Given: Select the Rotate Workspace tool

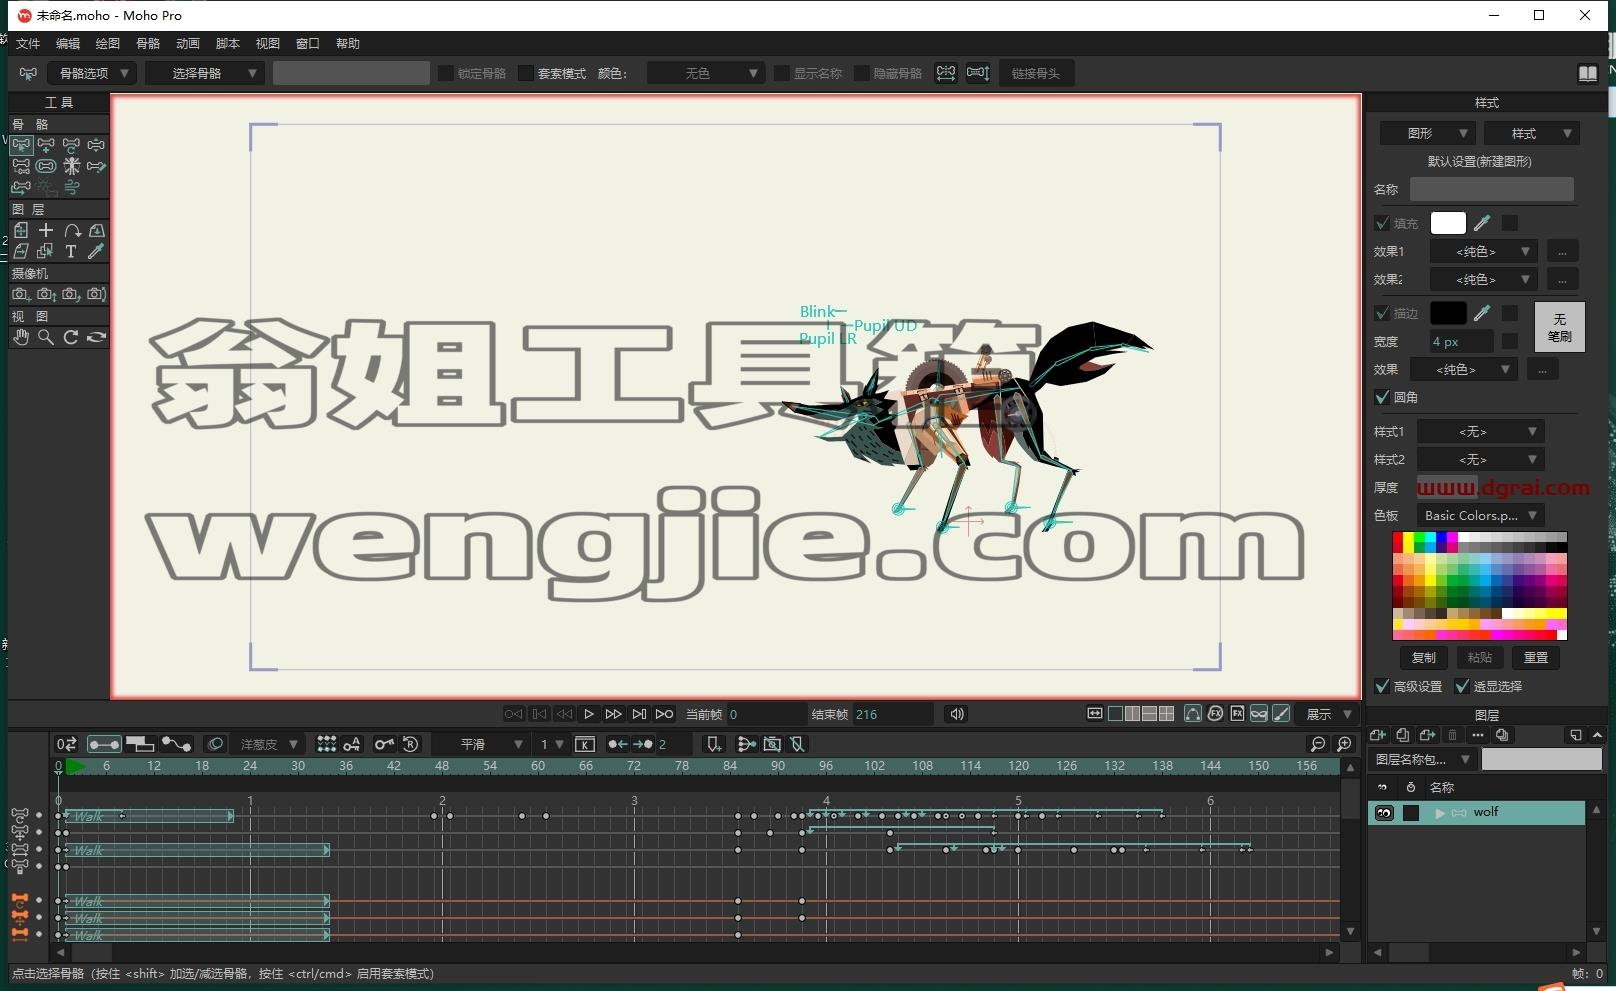Looking at the screenshot, I should (71, 337).
